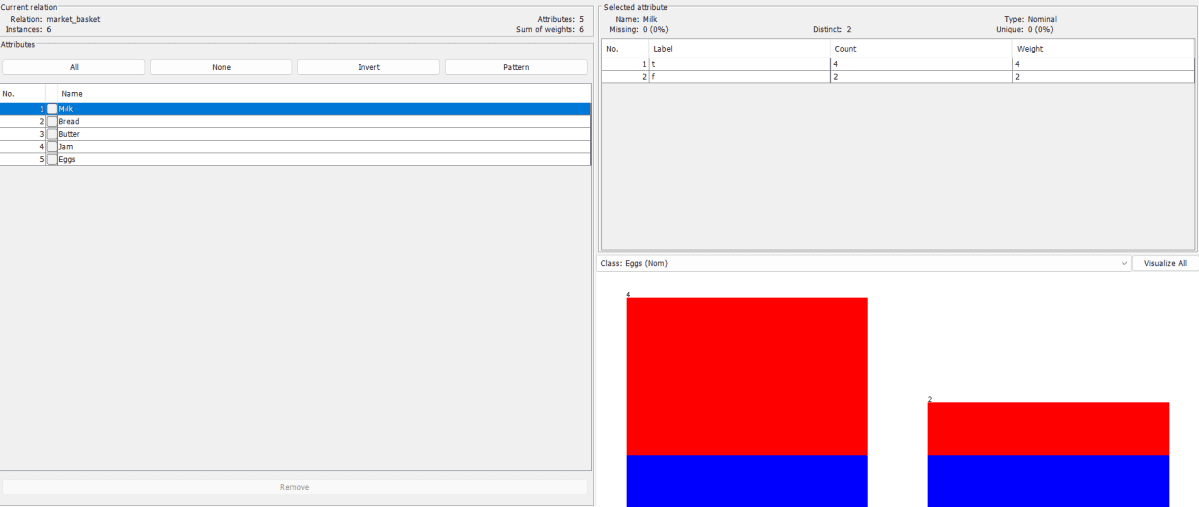This screenshot has height=507, width=1199.
Task: Select the Milk attribute row
Action: (x=295, y=109)
